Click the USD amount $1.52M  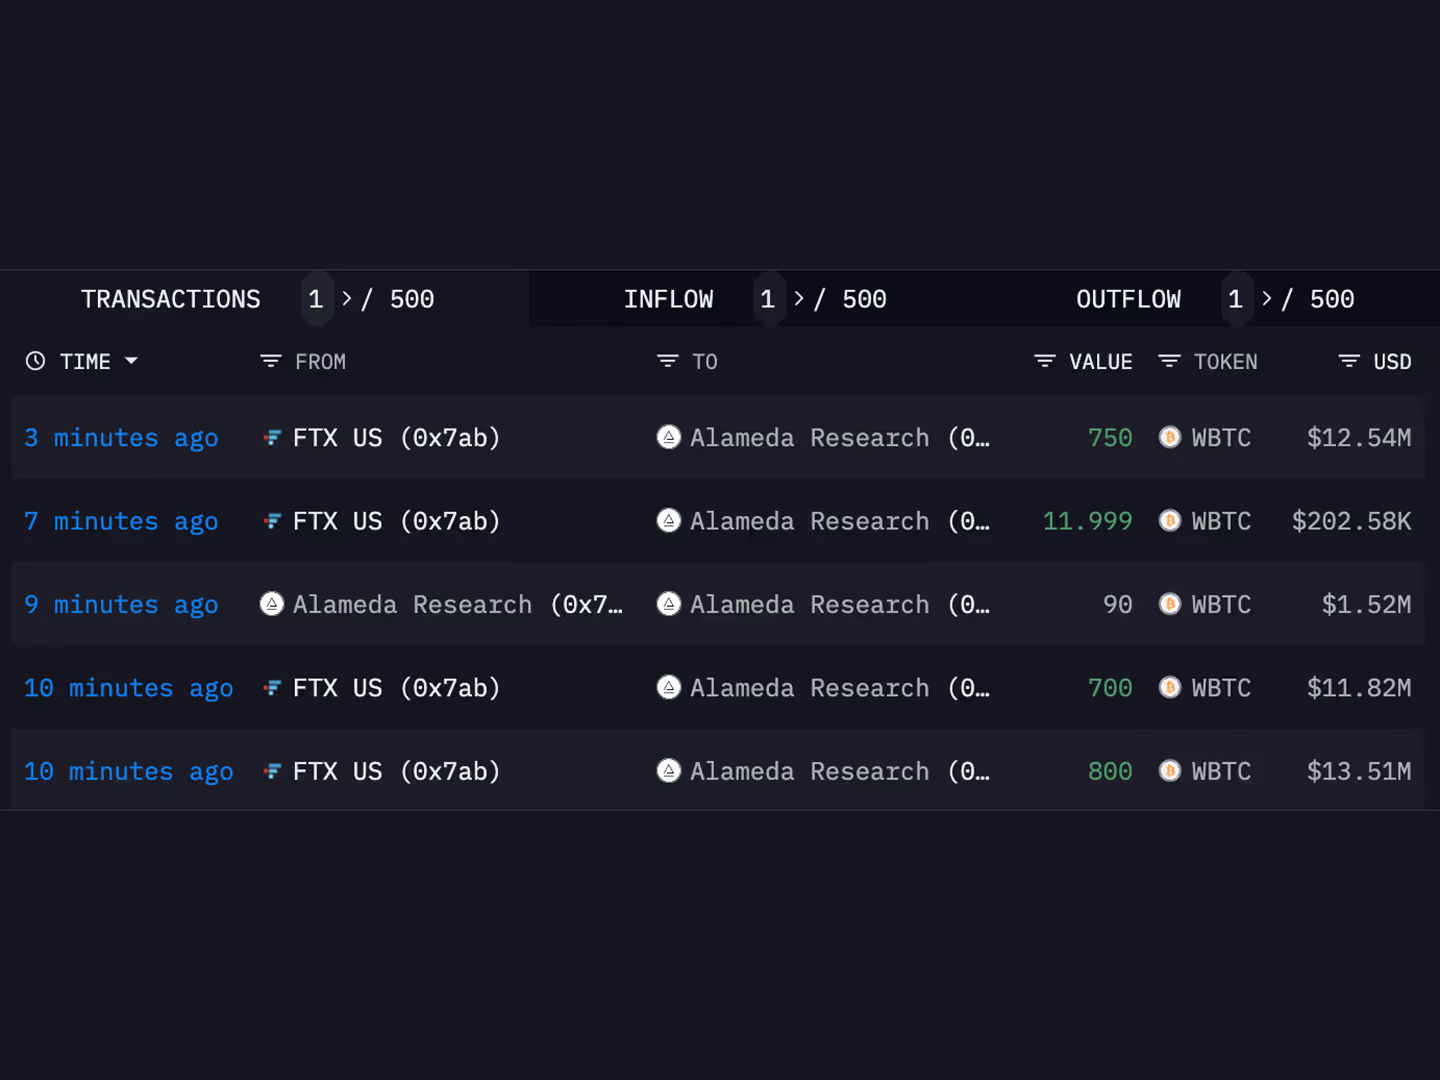[1367, 605]
